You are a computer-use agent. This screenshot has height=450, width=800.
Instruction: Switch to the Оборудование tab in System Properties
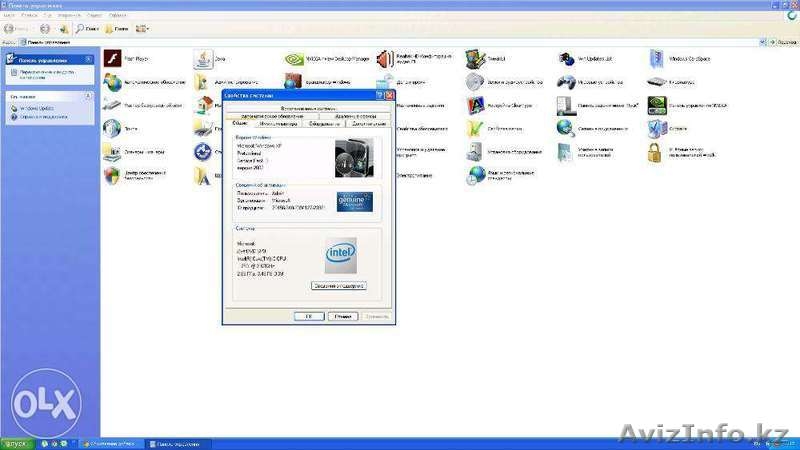point(323,124)
